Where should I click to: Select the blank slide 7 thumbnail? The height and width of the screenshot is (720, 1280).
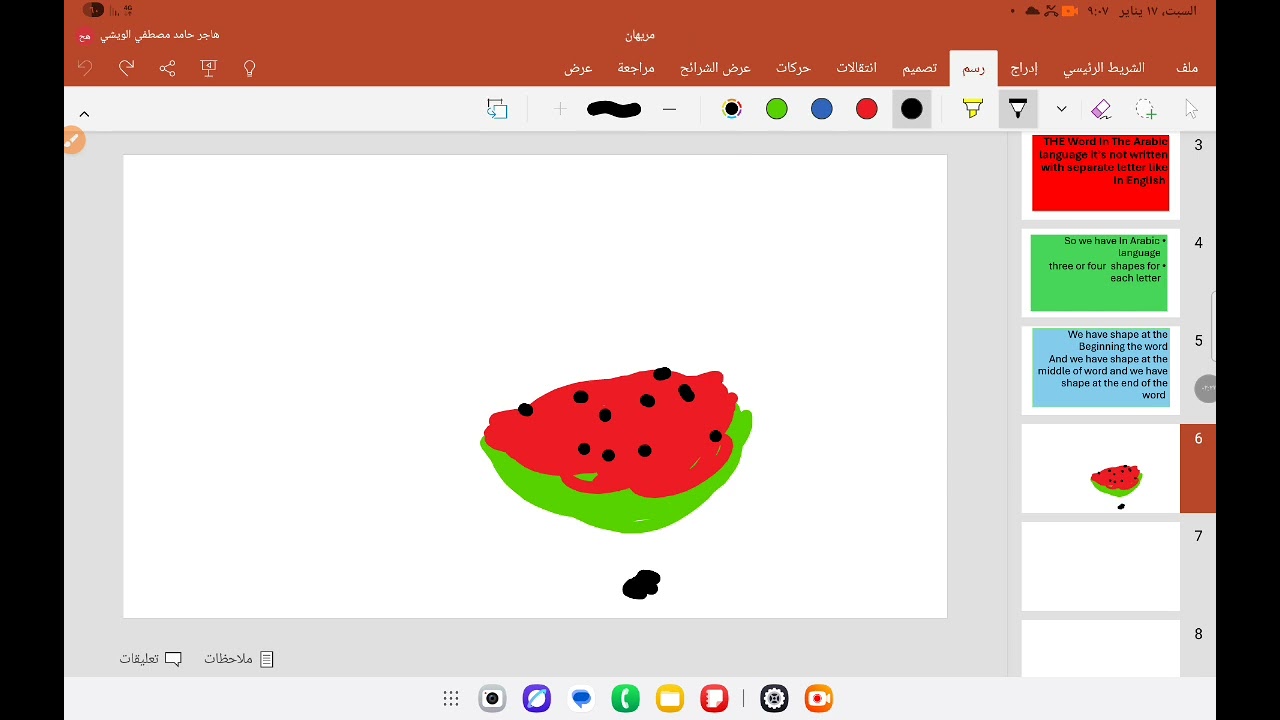point(1100,566)
